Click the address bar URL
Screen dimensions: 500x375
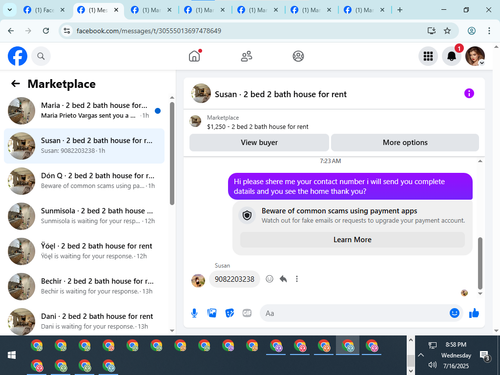click(149, 31)
